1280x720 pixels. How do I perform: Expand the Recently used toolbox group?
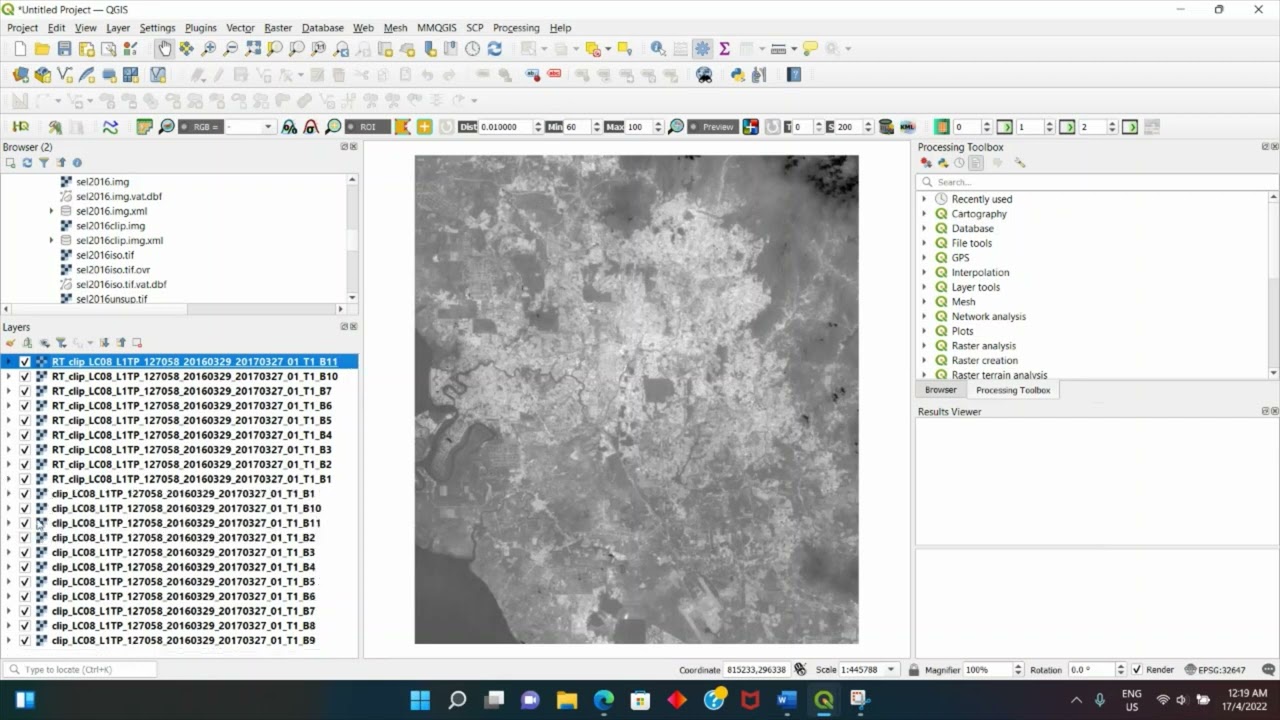pyautogui.click(x=924, y=199)
